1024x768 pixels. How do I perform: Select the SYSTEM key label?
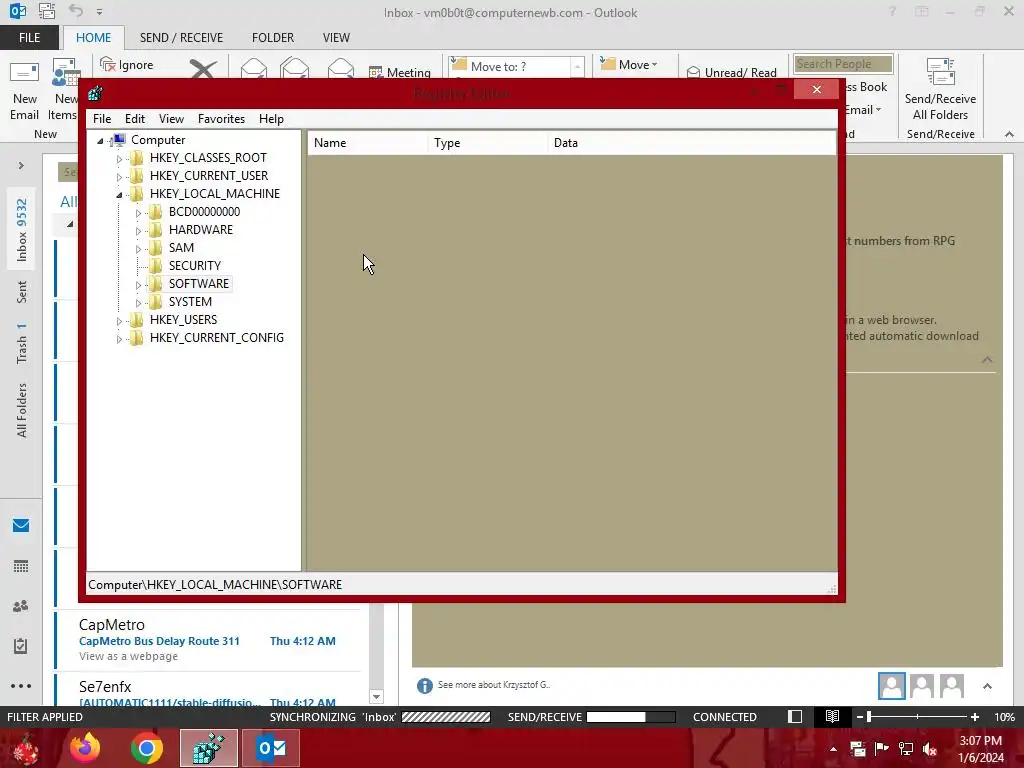click(x=190, y=302)
